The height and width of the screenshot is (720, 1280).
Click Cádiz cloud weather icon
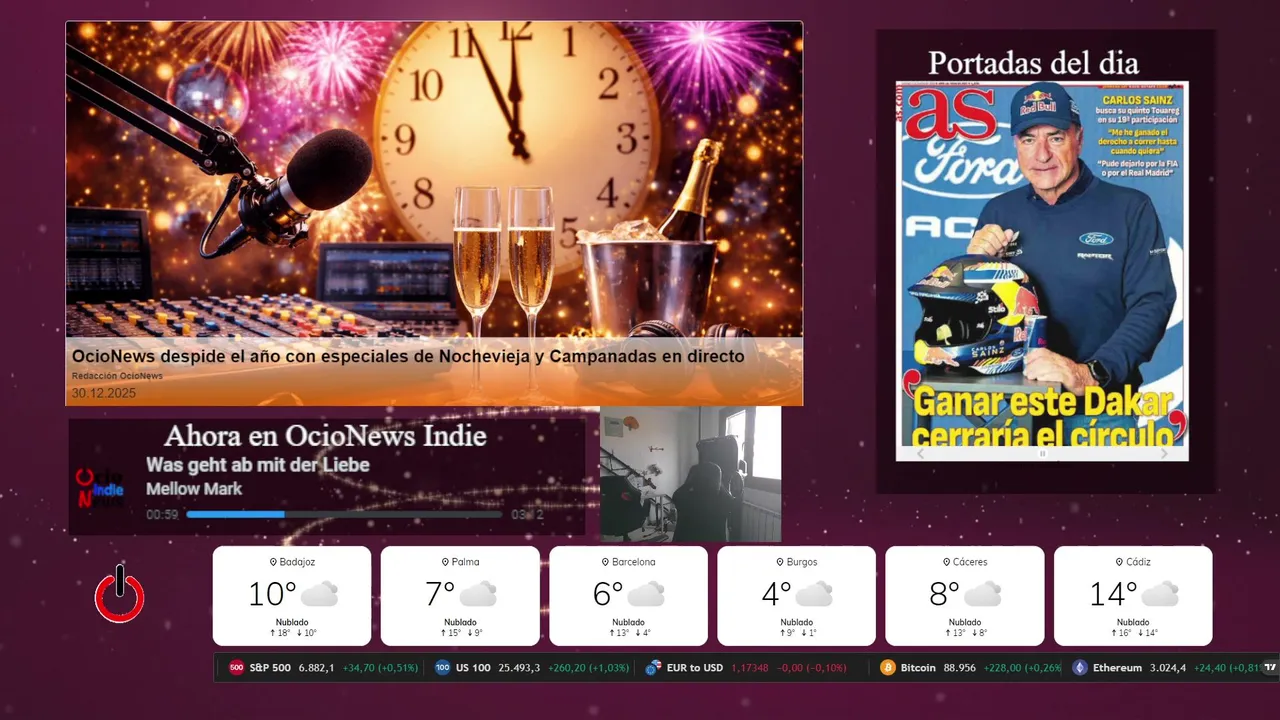click(1160, 594)
